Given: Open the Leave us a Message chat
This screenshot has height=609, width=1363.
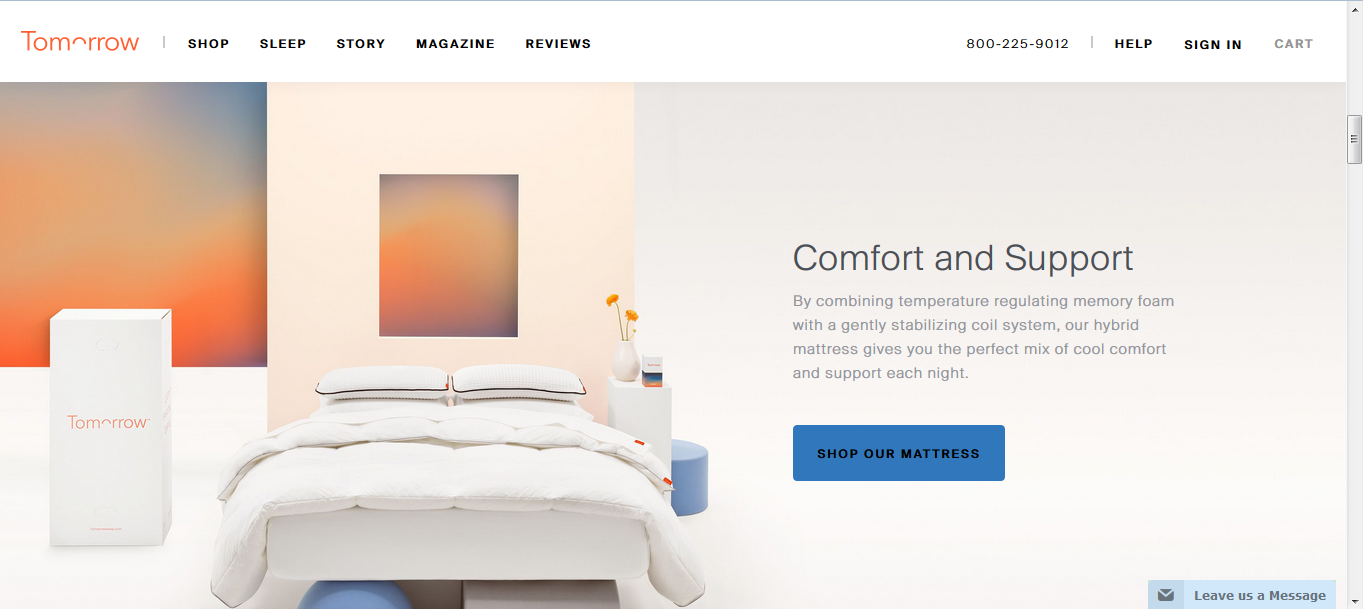Looking at the screenshot, I should pyautogui.click(x=1242, y=595).
